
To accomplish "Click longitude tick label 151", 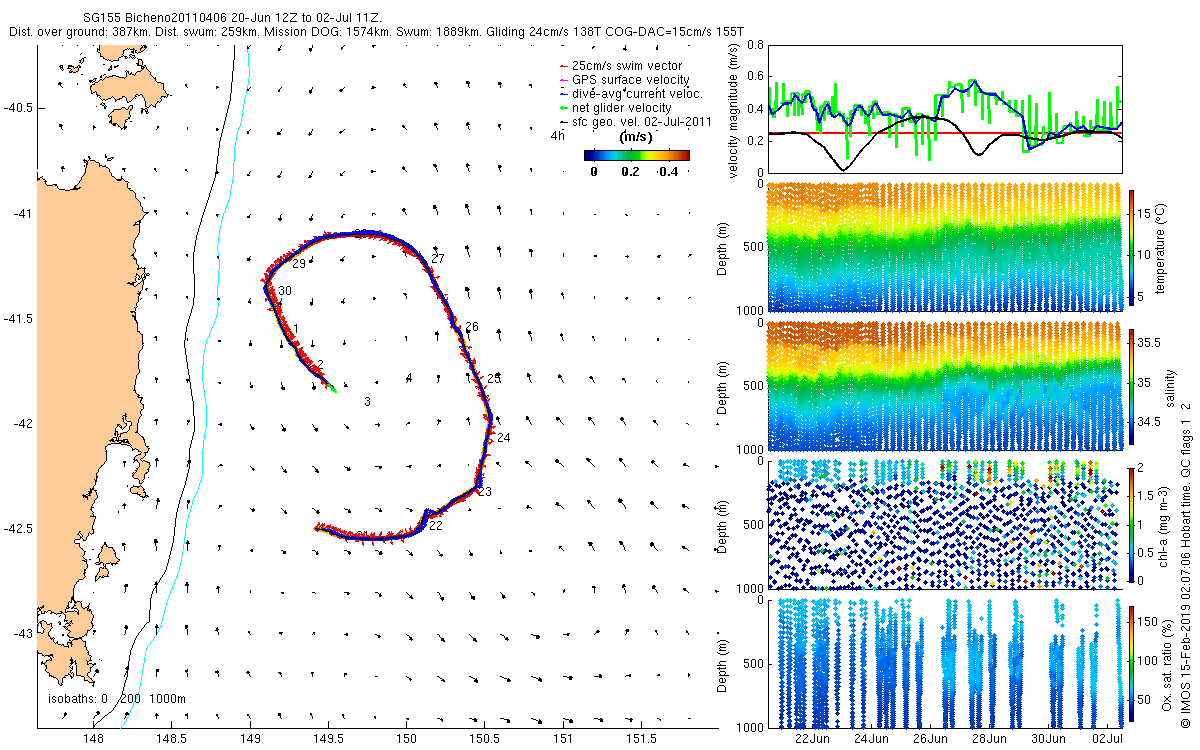I will pyautogui.click(x=563, y=739).
